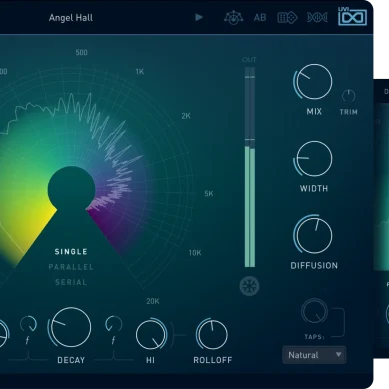This screenshot has height=389, width=389.
Task: Click the circular spectrum display center
Action: coord(71,189)
